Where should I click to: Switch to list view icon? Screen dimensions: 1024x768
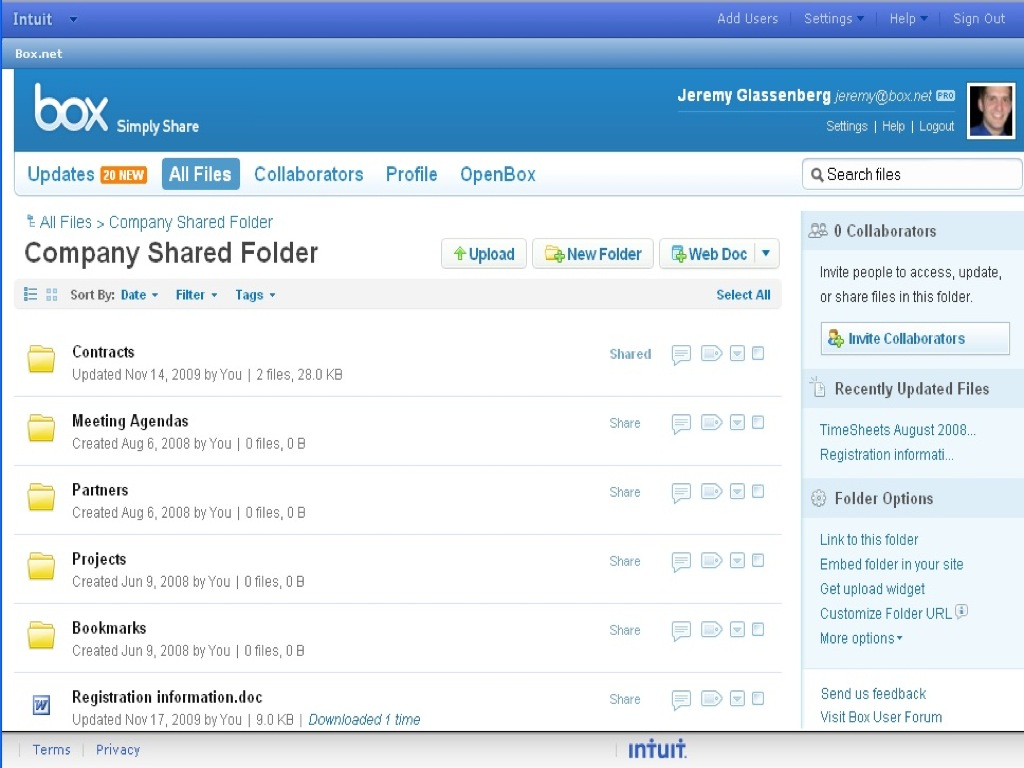click(x=30, y=295)
